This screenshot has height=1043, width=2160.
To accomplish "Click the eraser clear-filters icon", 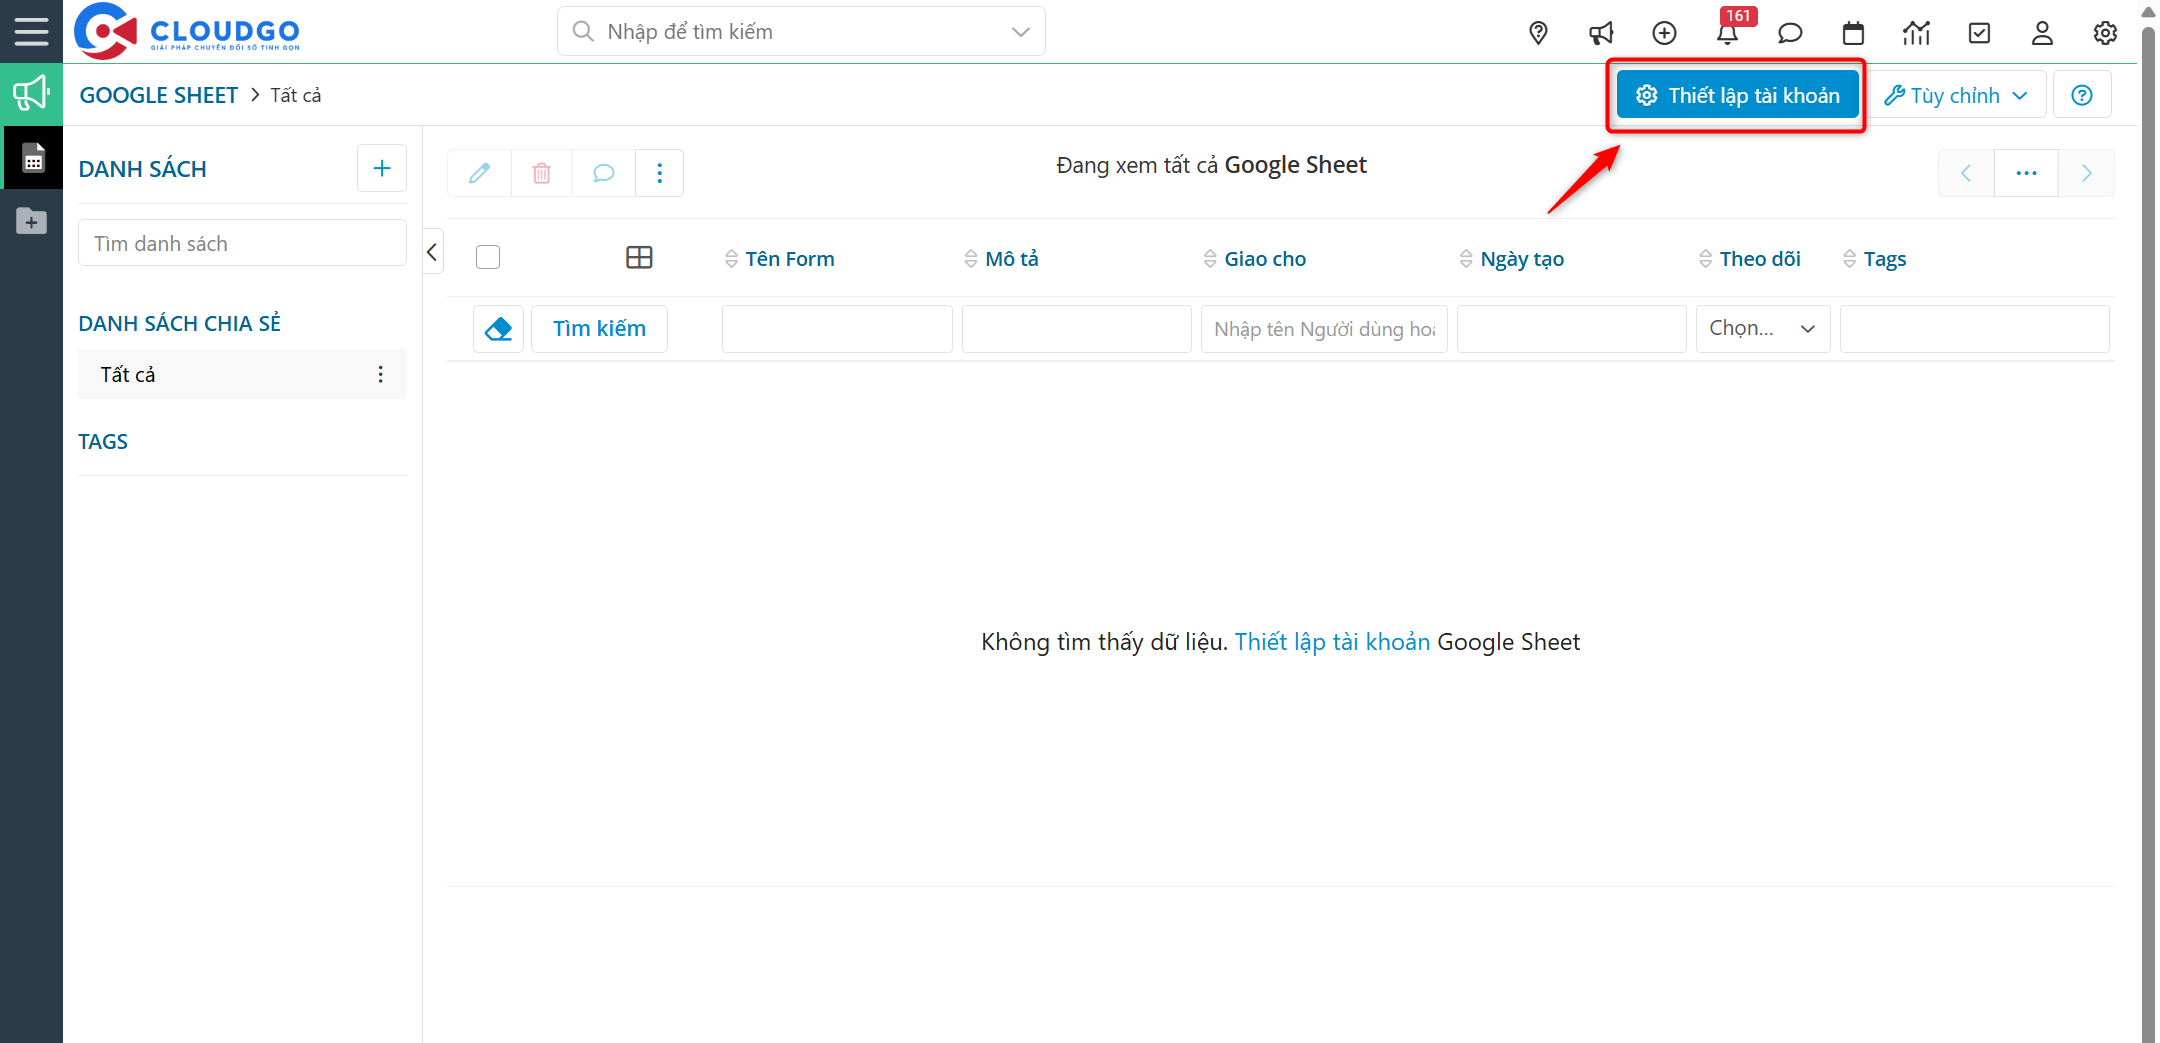I will tap(498, 328).
